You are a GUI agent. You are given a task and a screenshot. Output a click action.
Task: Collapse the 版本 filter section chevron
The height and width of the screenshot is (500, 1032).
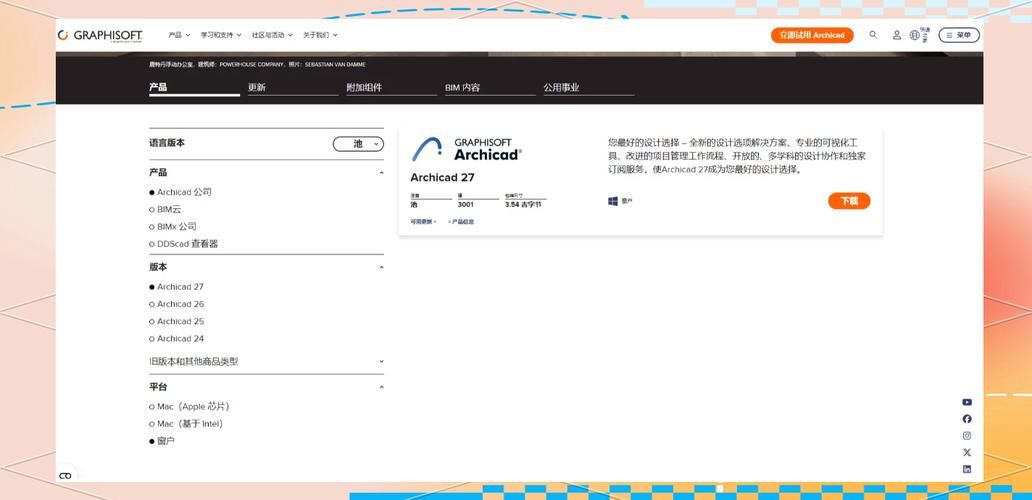click(x=381, y=267)
